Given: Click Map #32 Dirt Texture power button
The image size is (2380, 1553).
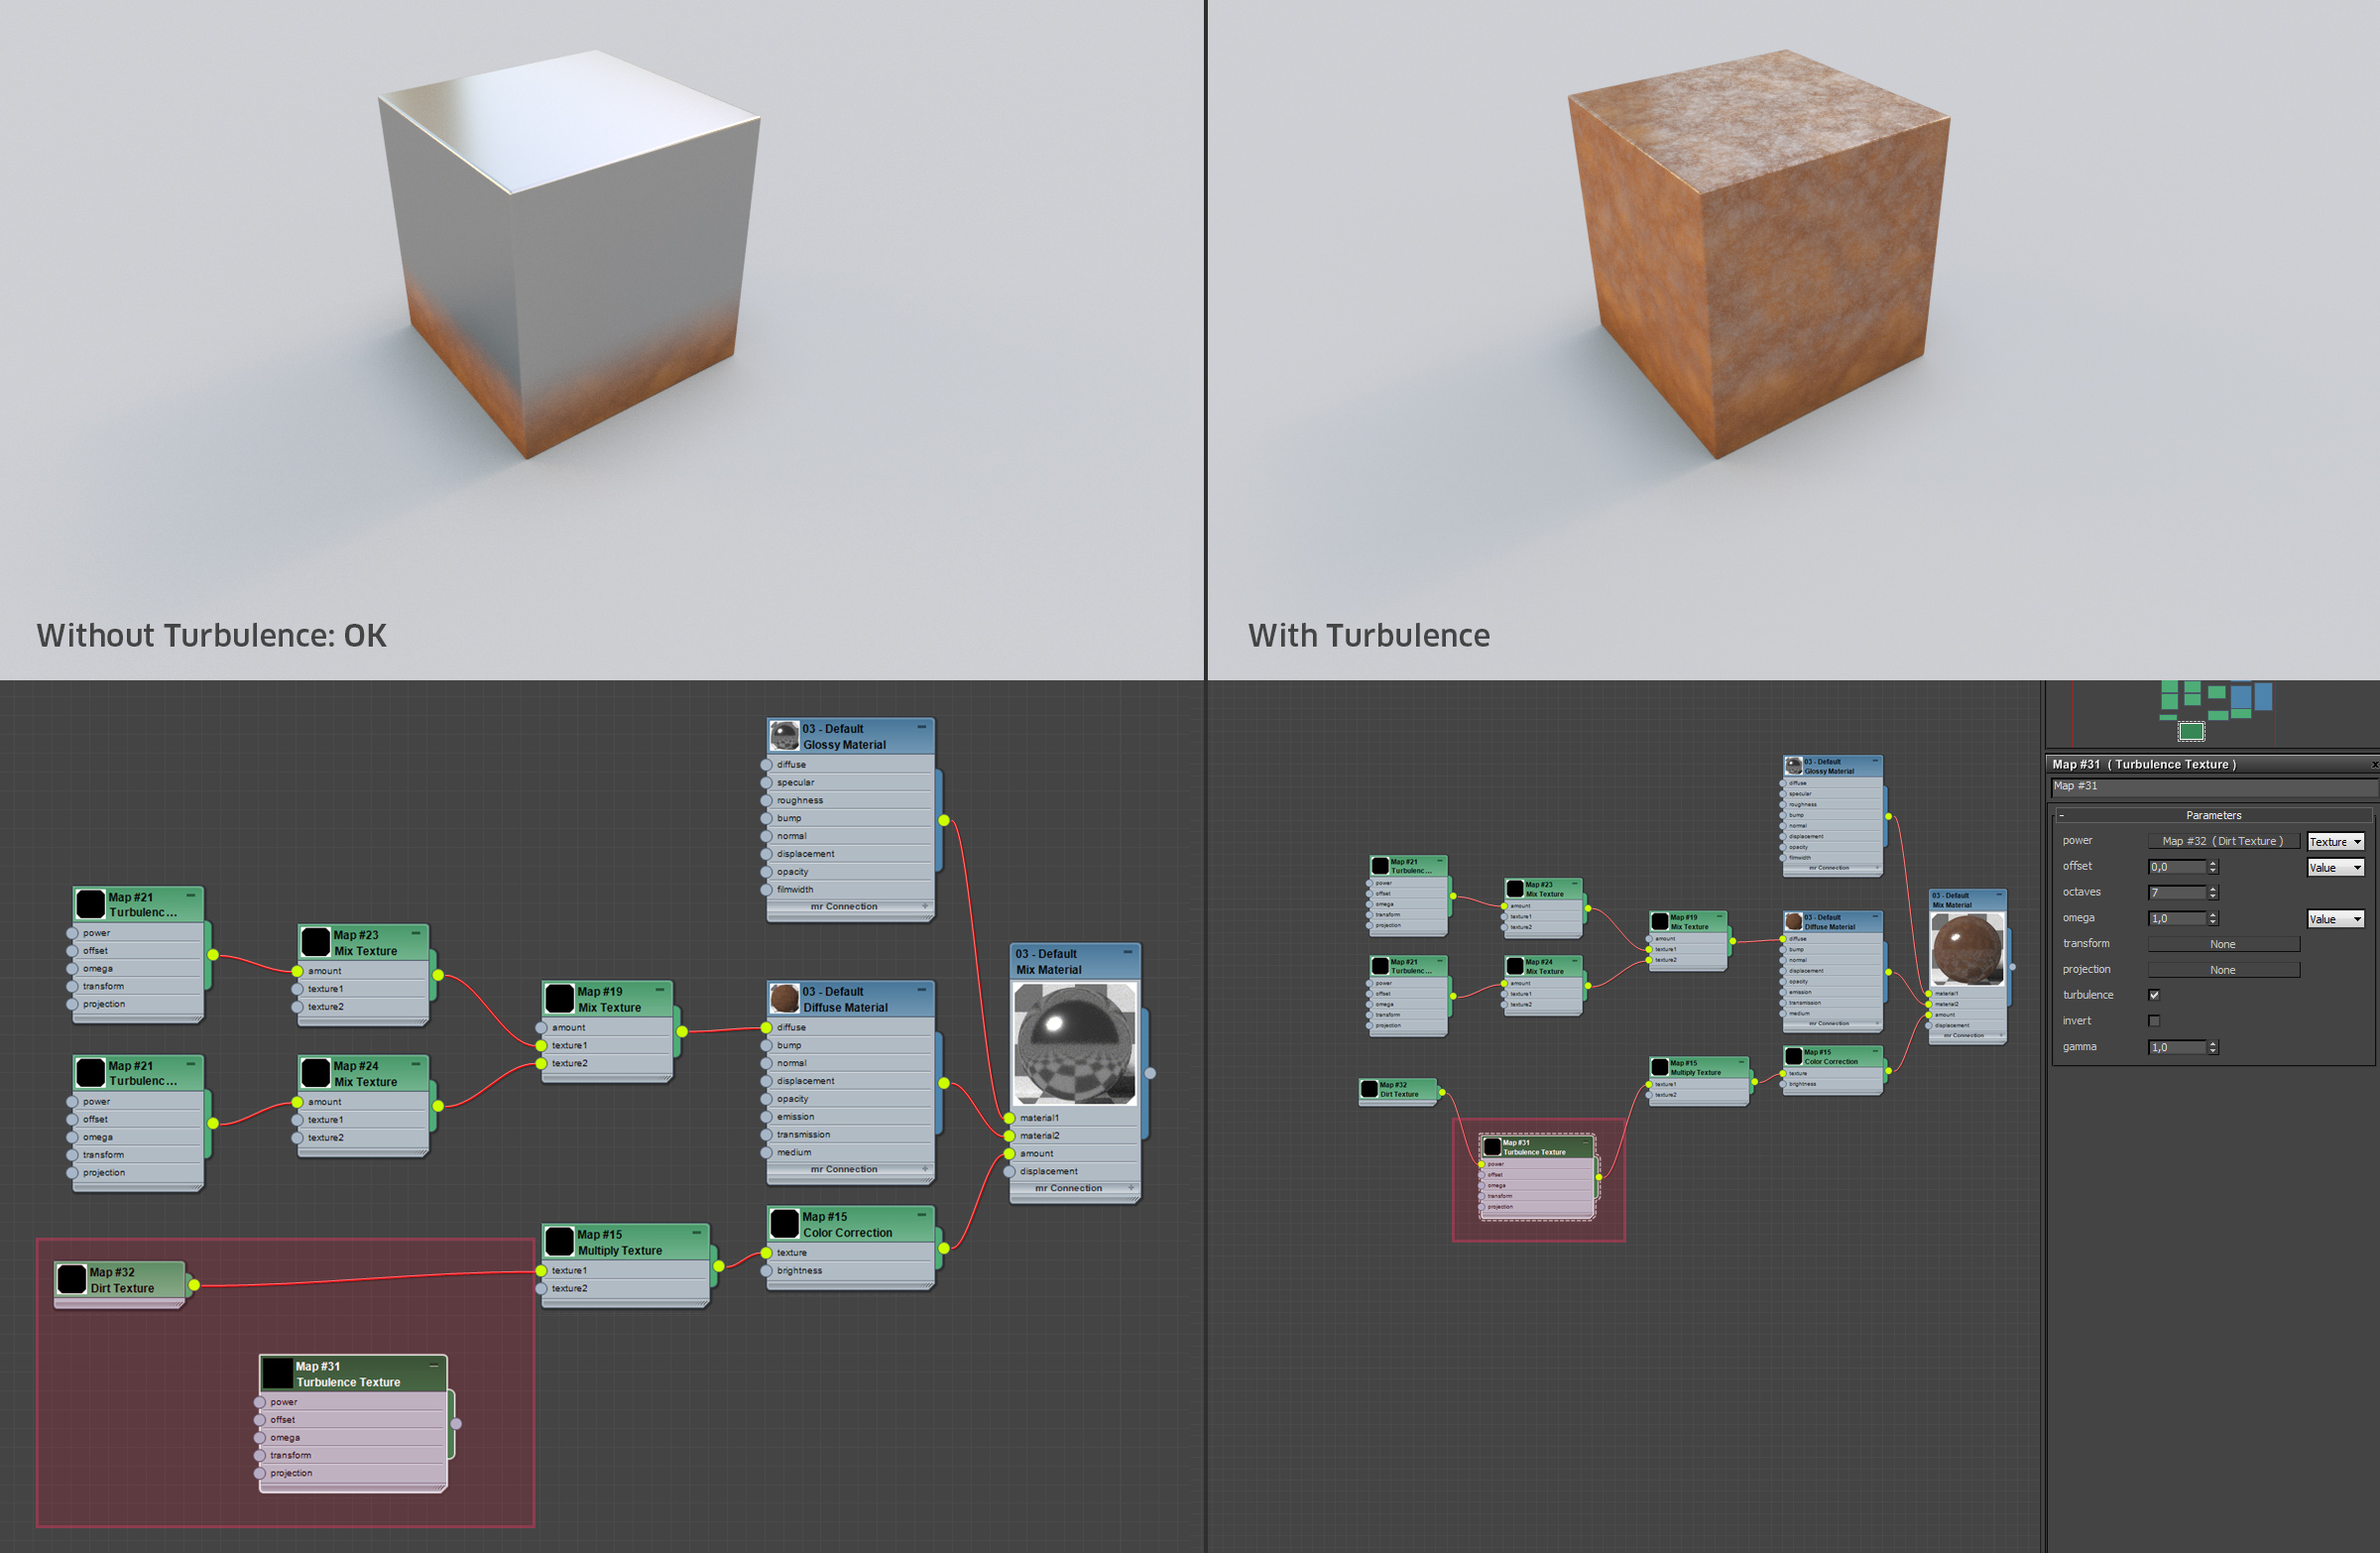Looking at the screenshot, I should click(2222, 841).
